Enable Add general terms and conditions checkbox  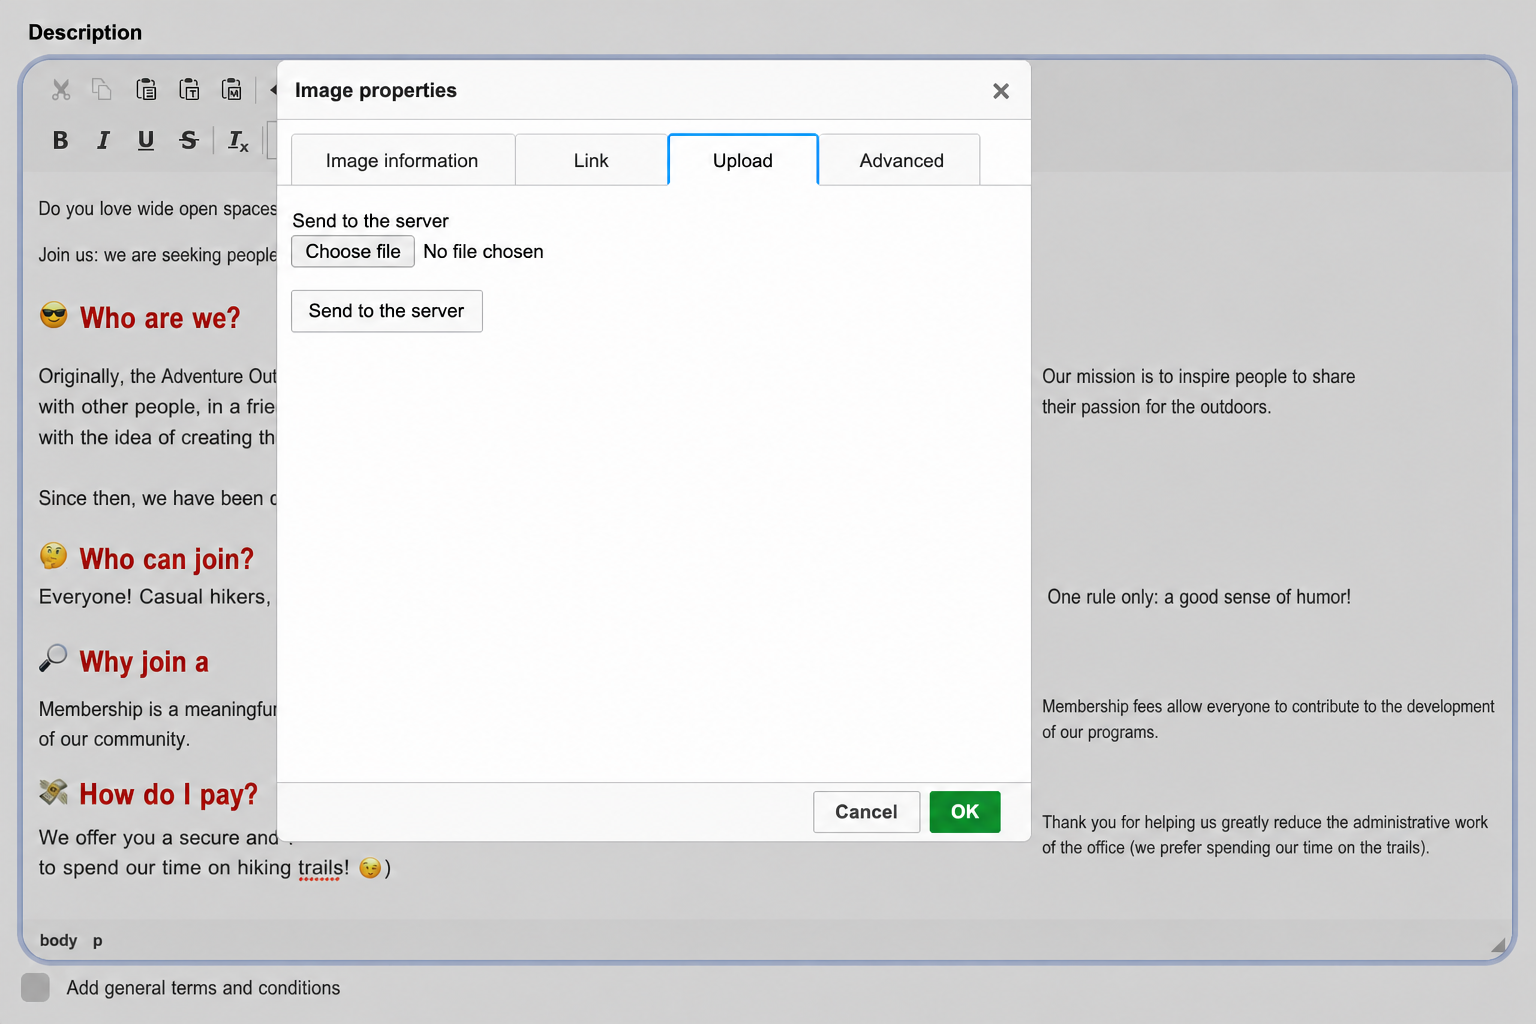[x=35, y=988]
